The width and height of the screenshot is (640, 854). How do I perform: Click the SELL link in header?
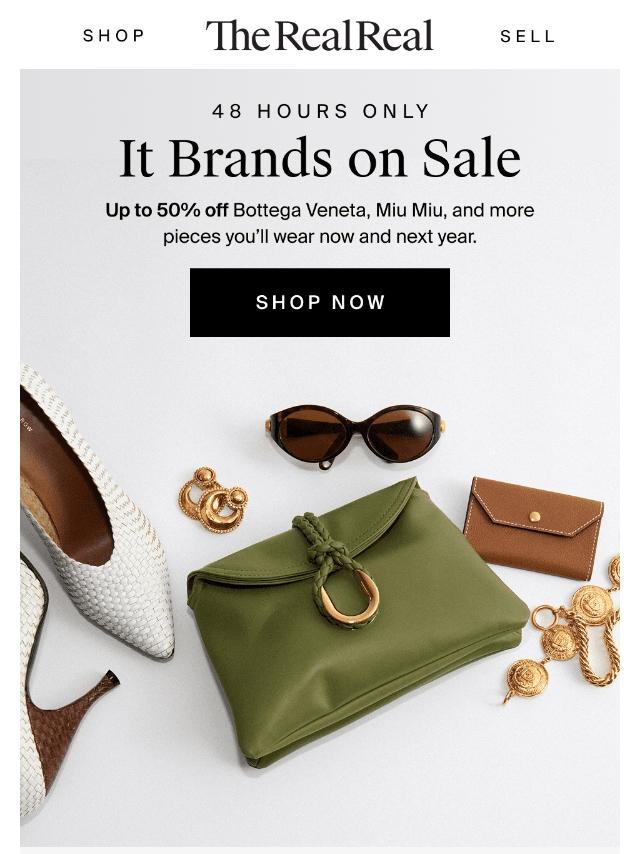527,36
